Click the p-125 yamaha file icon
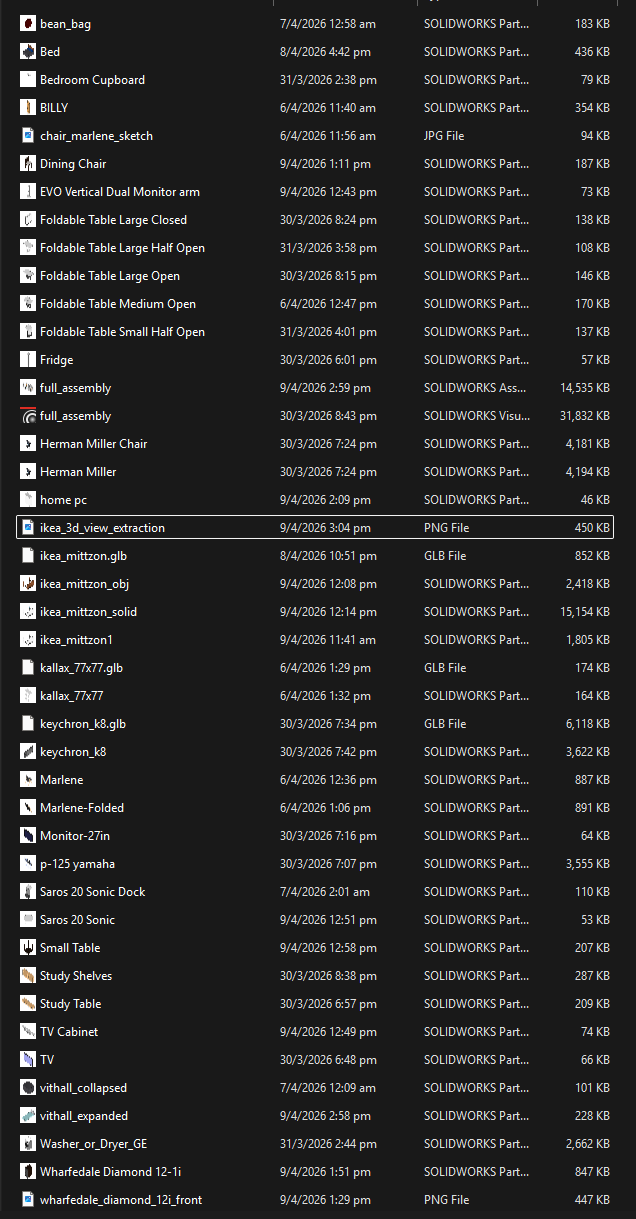Image resolution: width=636 pixels, height=1219 pixels. pos(28,863)
